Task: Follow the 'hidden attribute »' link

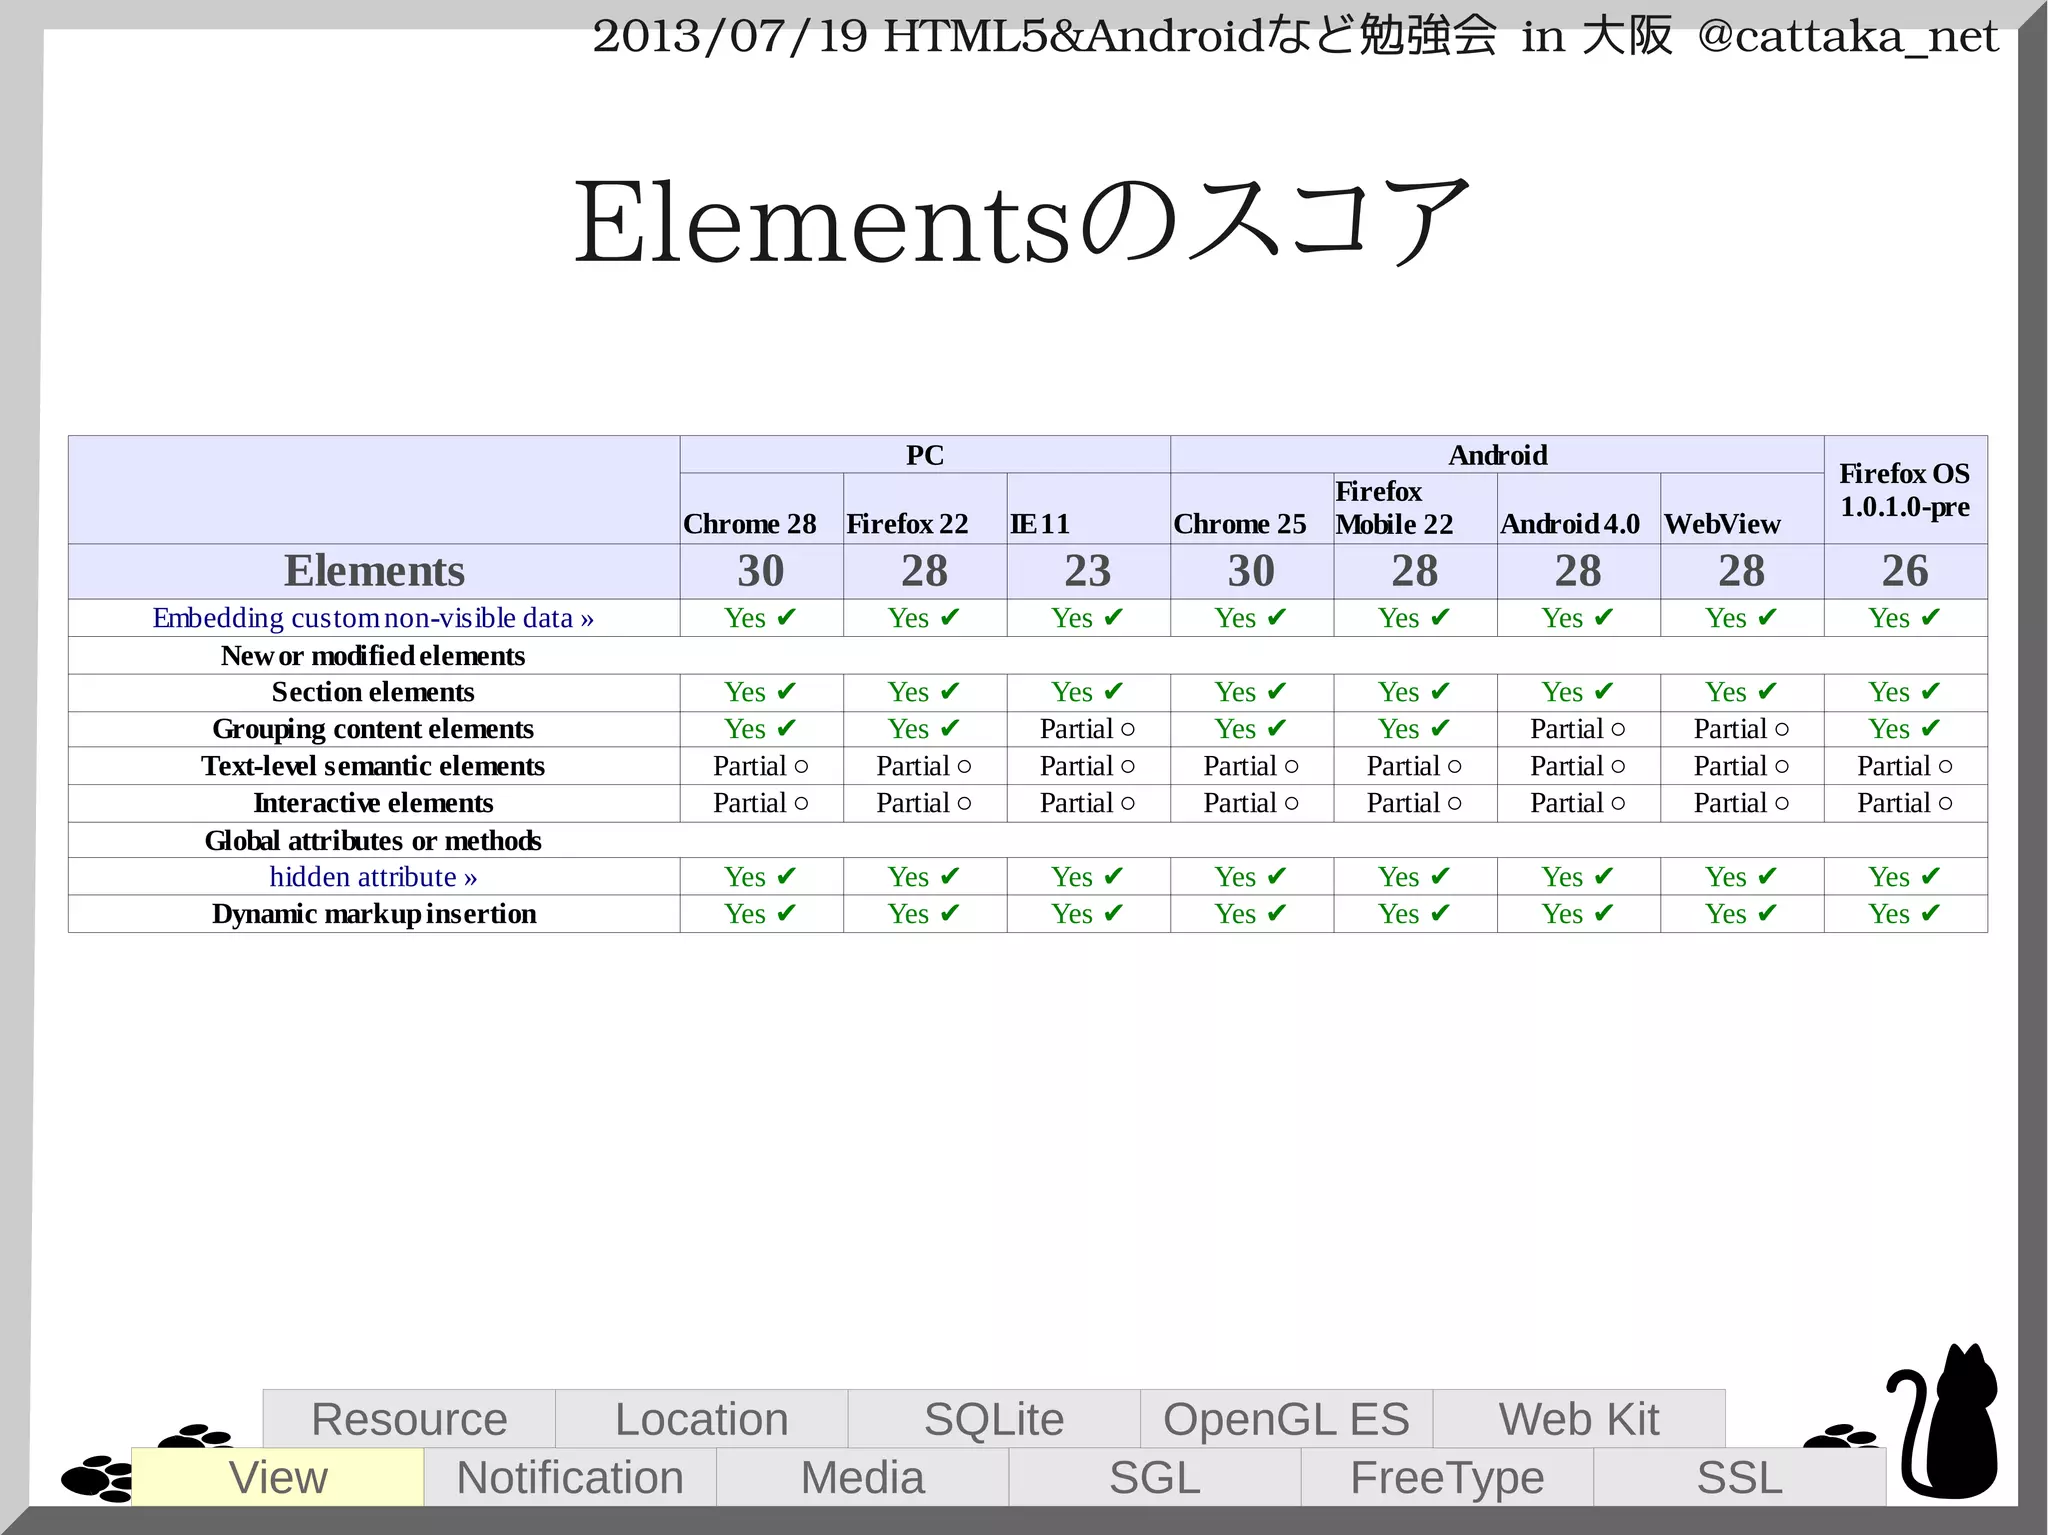Action: point(373,877)
